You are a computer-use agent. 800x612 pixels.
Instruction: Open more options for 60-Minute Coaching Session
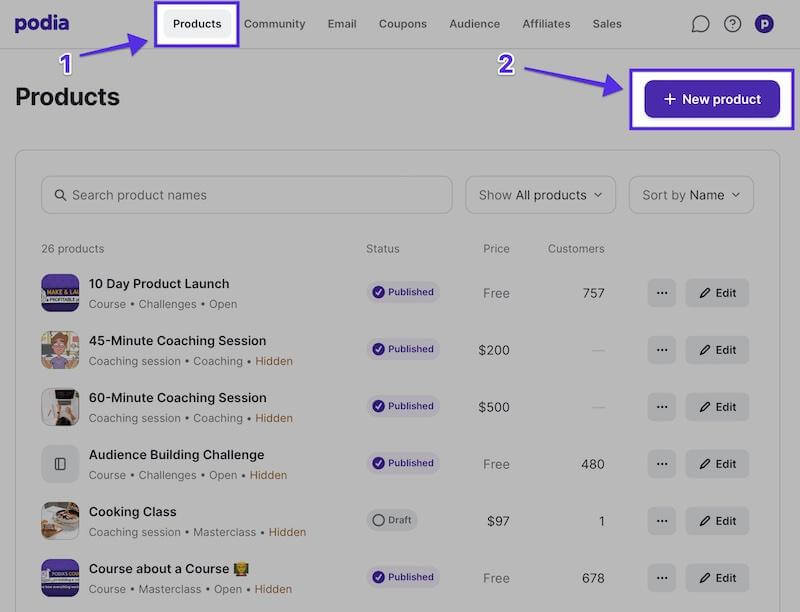661,407
